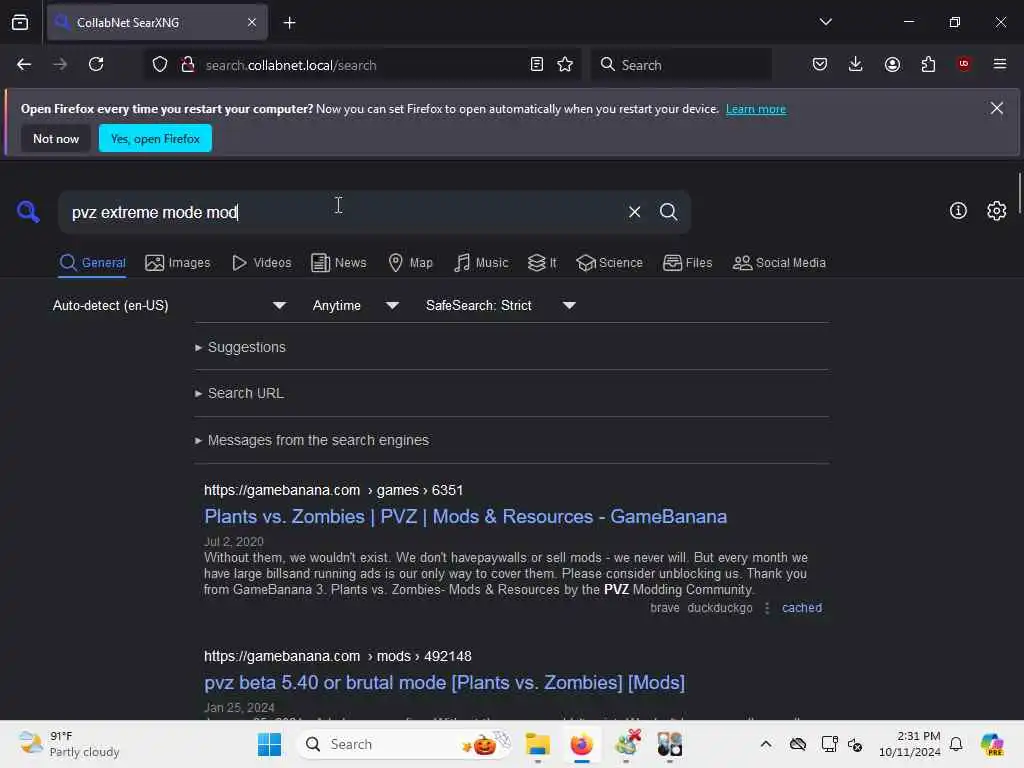1024x768 pixels.
Task: Open Extensions puzzle icon
Action: pyautogui.click(x=928, y=64)
